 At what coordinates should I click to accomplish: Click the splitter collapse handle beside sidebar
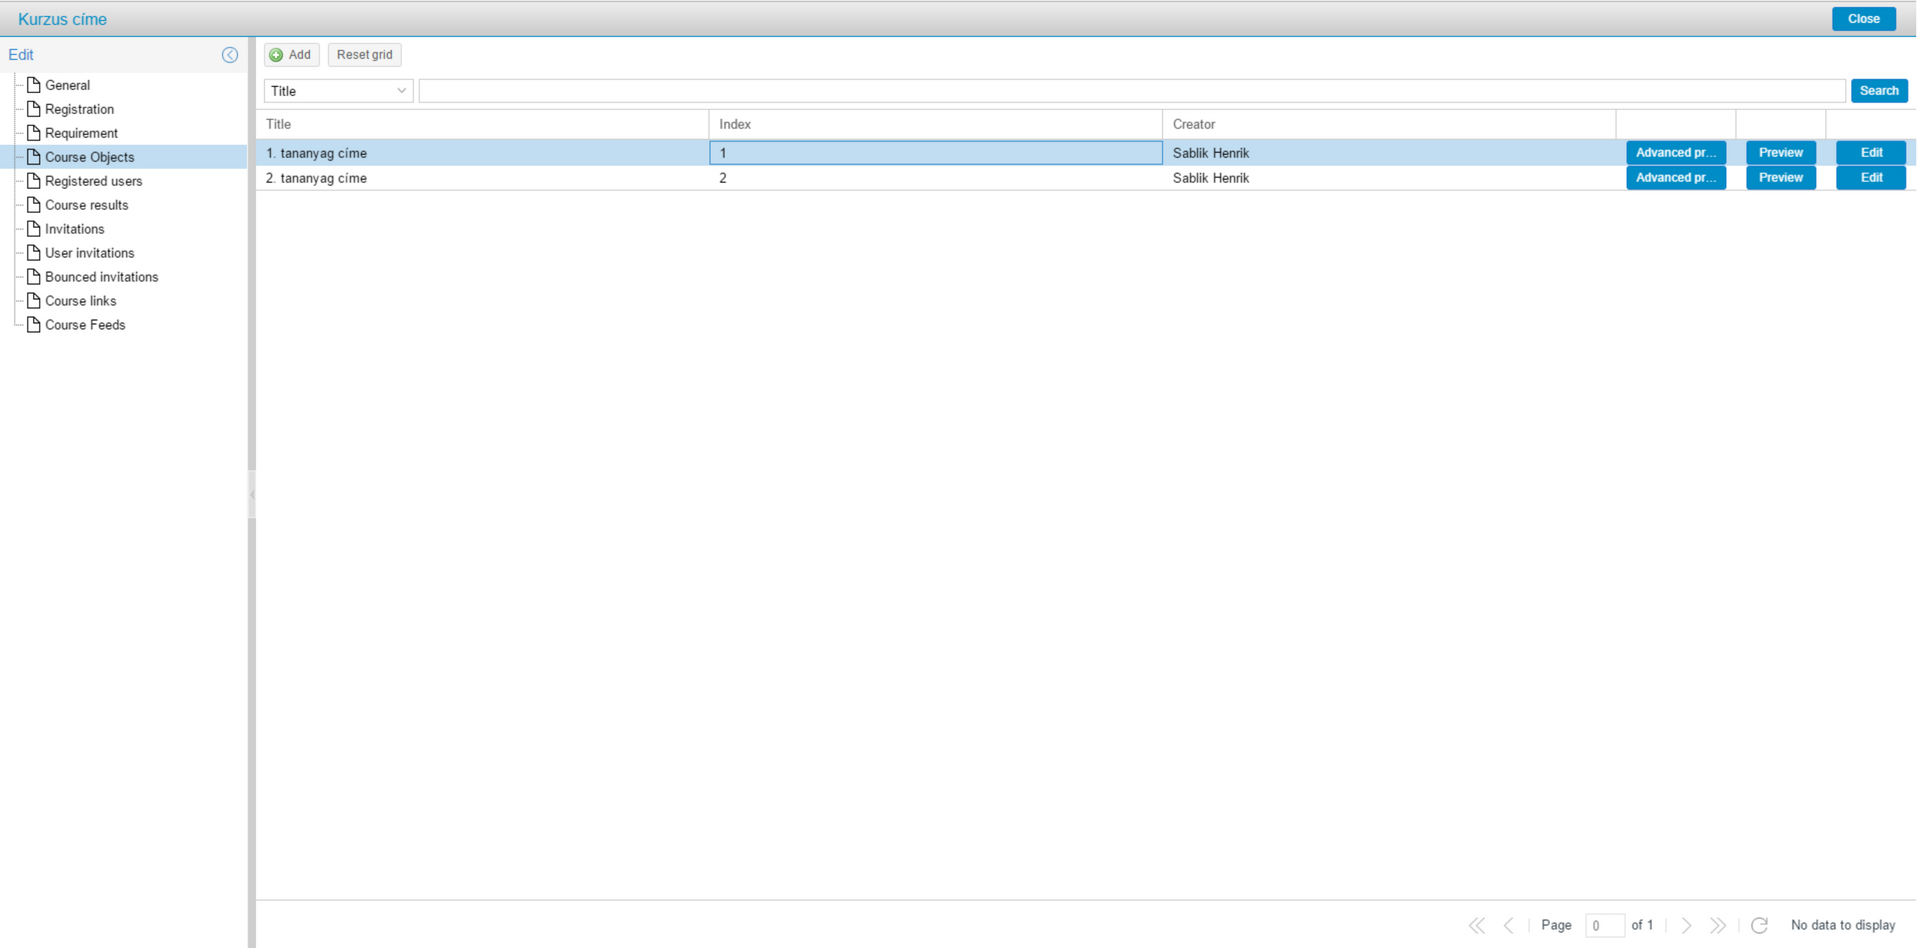pyautogui.click(x=252, y=494)
